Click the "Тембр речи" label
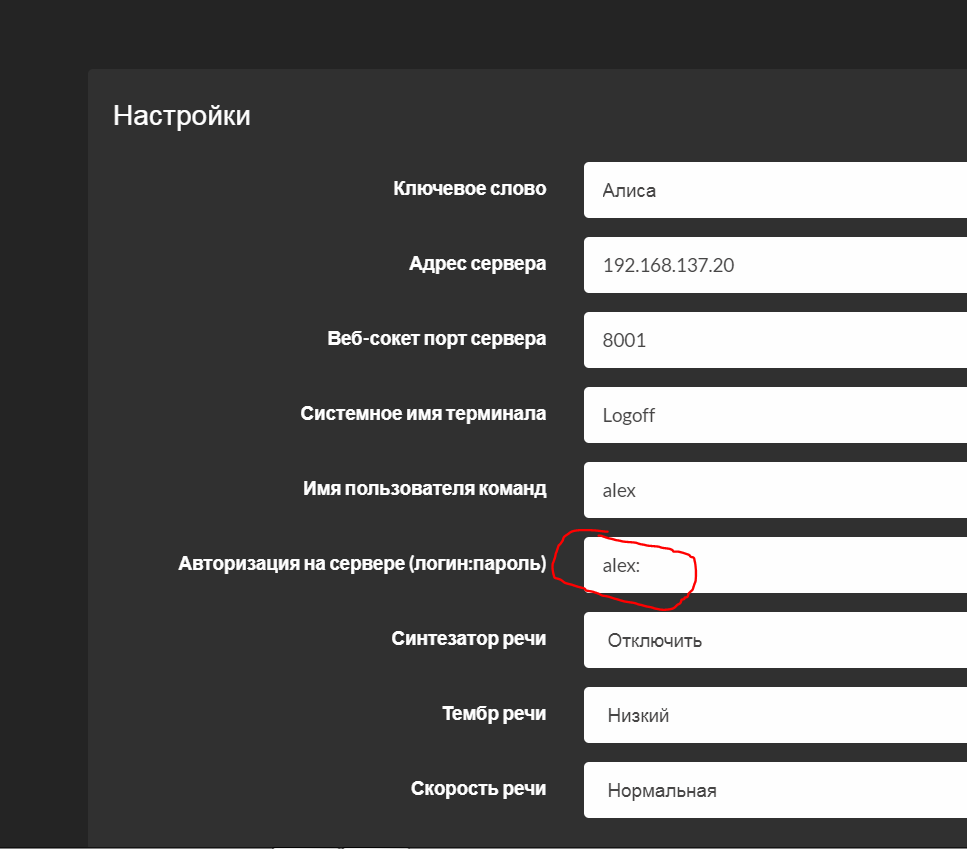Image resolution: width=967 pixels, height=849 pixels. [494, 714]
